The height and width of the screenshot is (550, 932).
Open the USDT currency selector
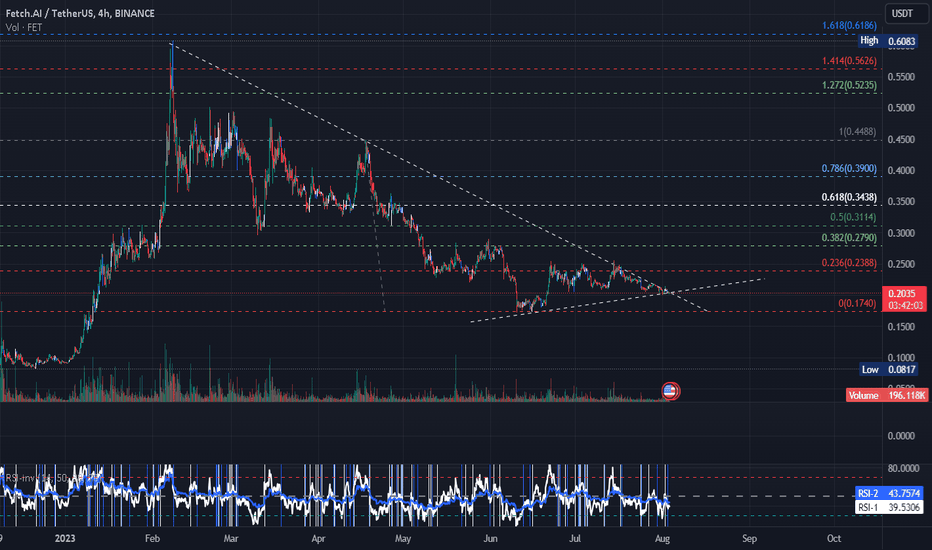[x=906, y=13]
